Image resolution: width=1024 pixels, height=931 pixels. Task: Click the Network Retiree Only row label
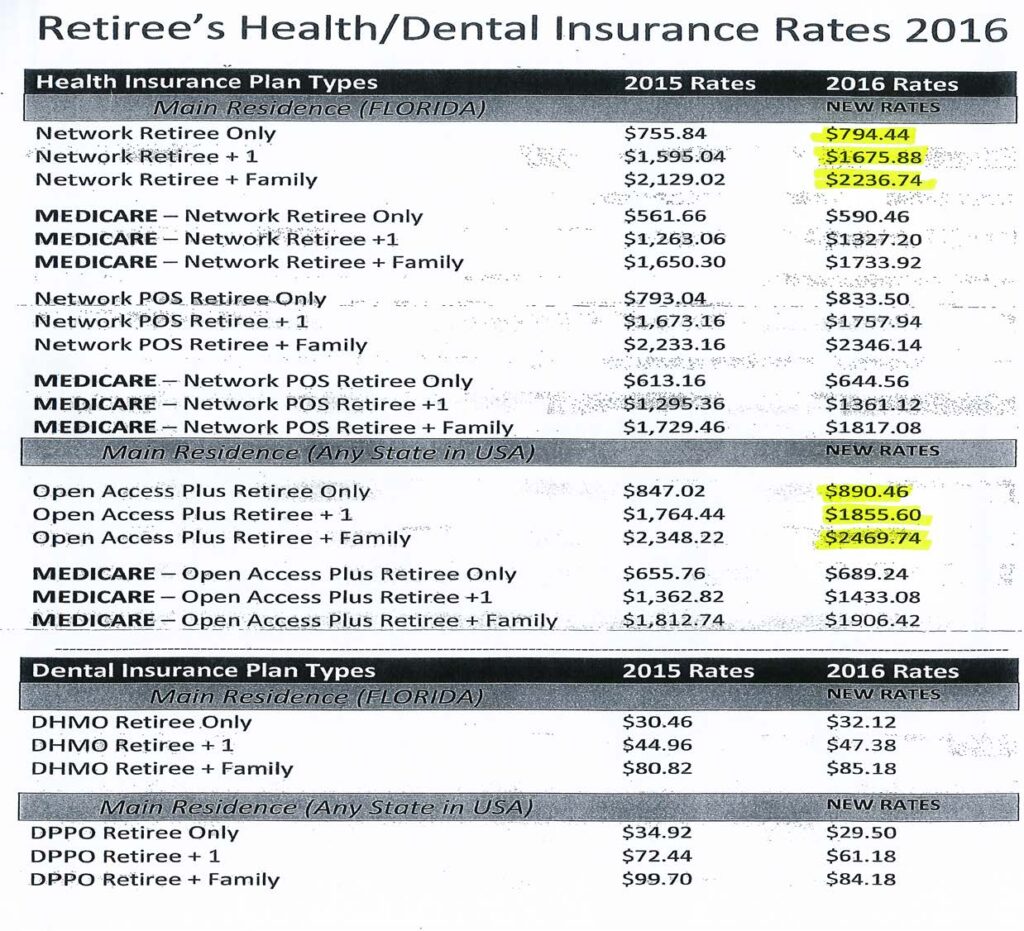[x=156, y=133]
